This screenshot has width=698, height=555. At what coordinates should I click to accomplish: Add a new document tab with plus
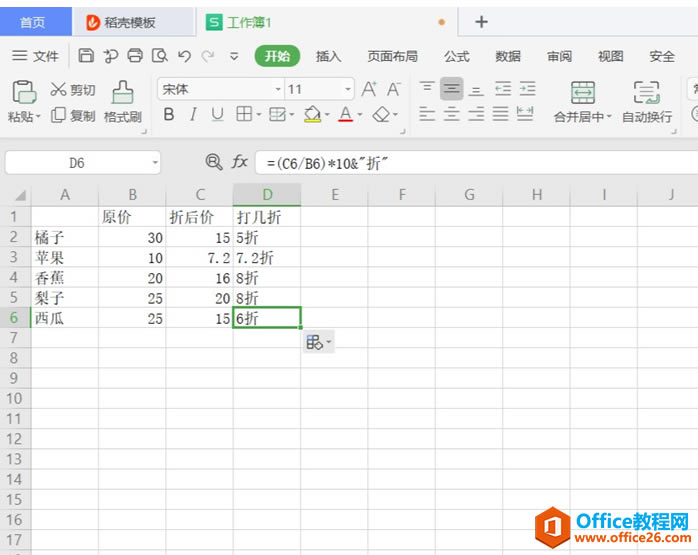[481, 22]
